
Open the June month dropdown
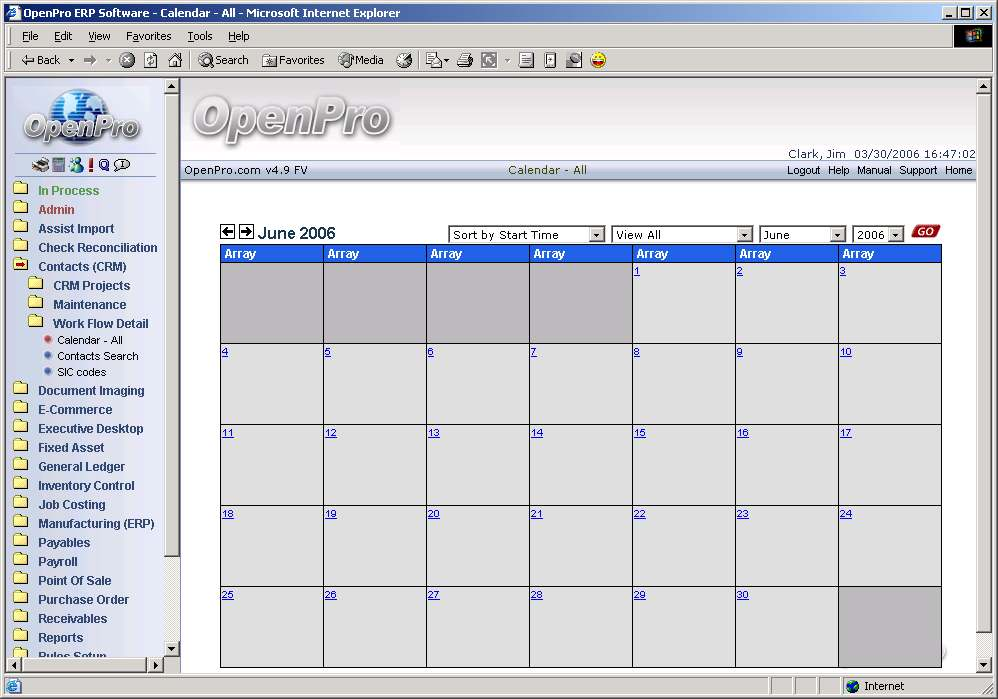click(803, 235)
